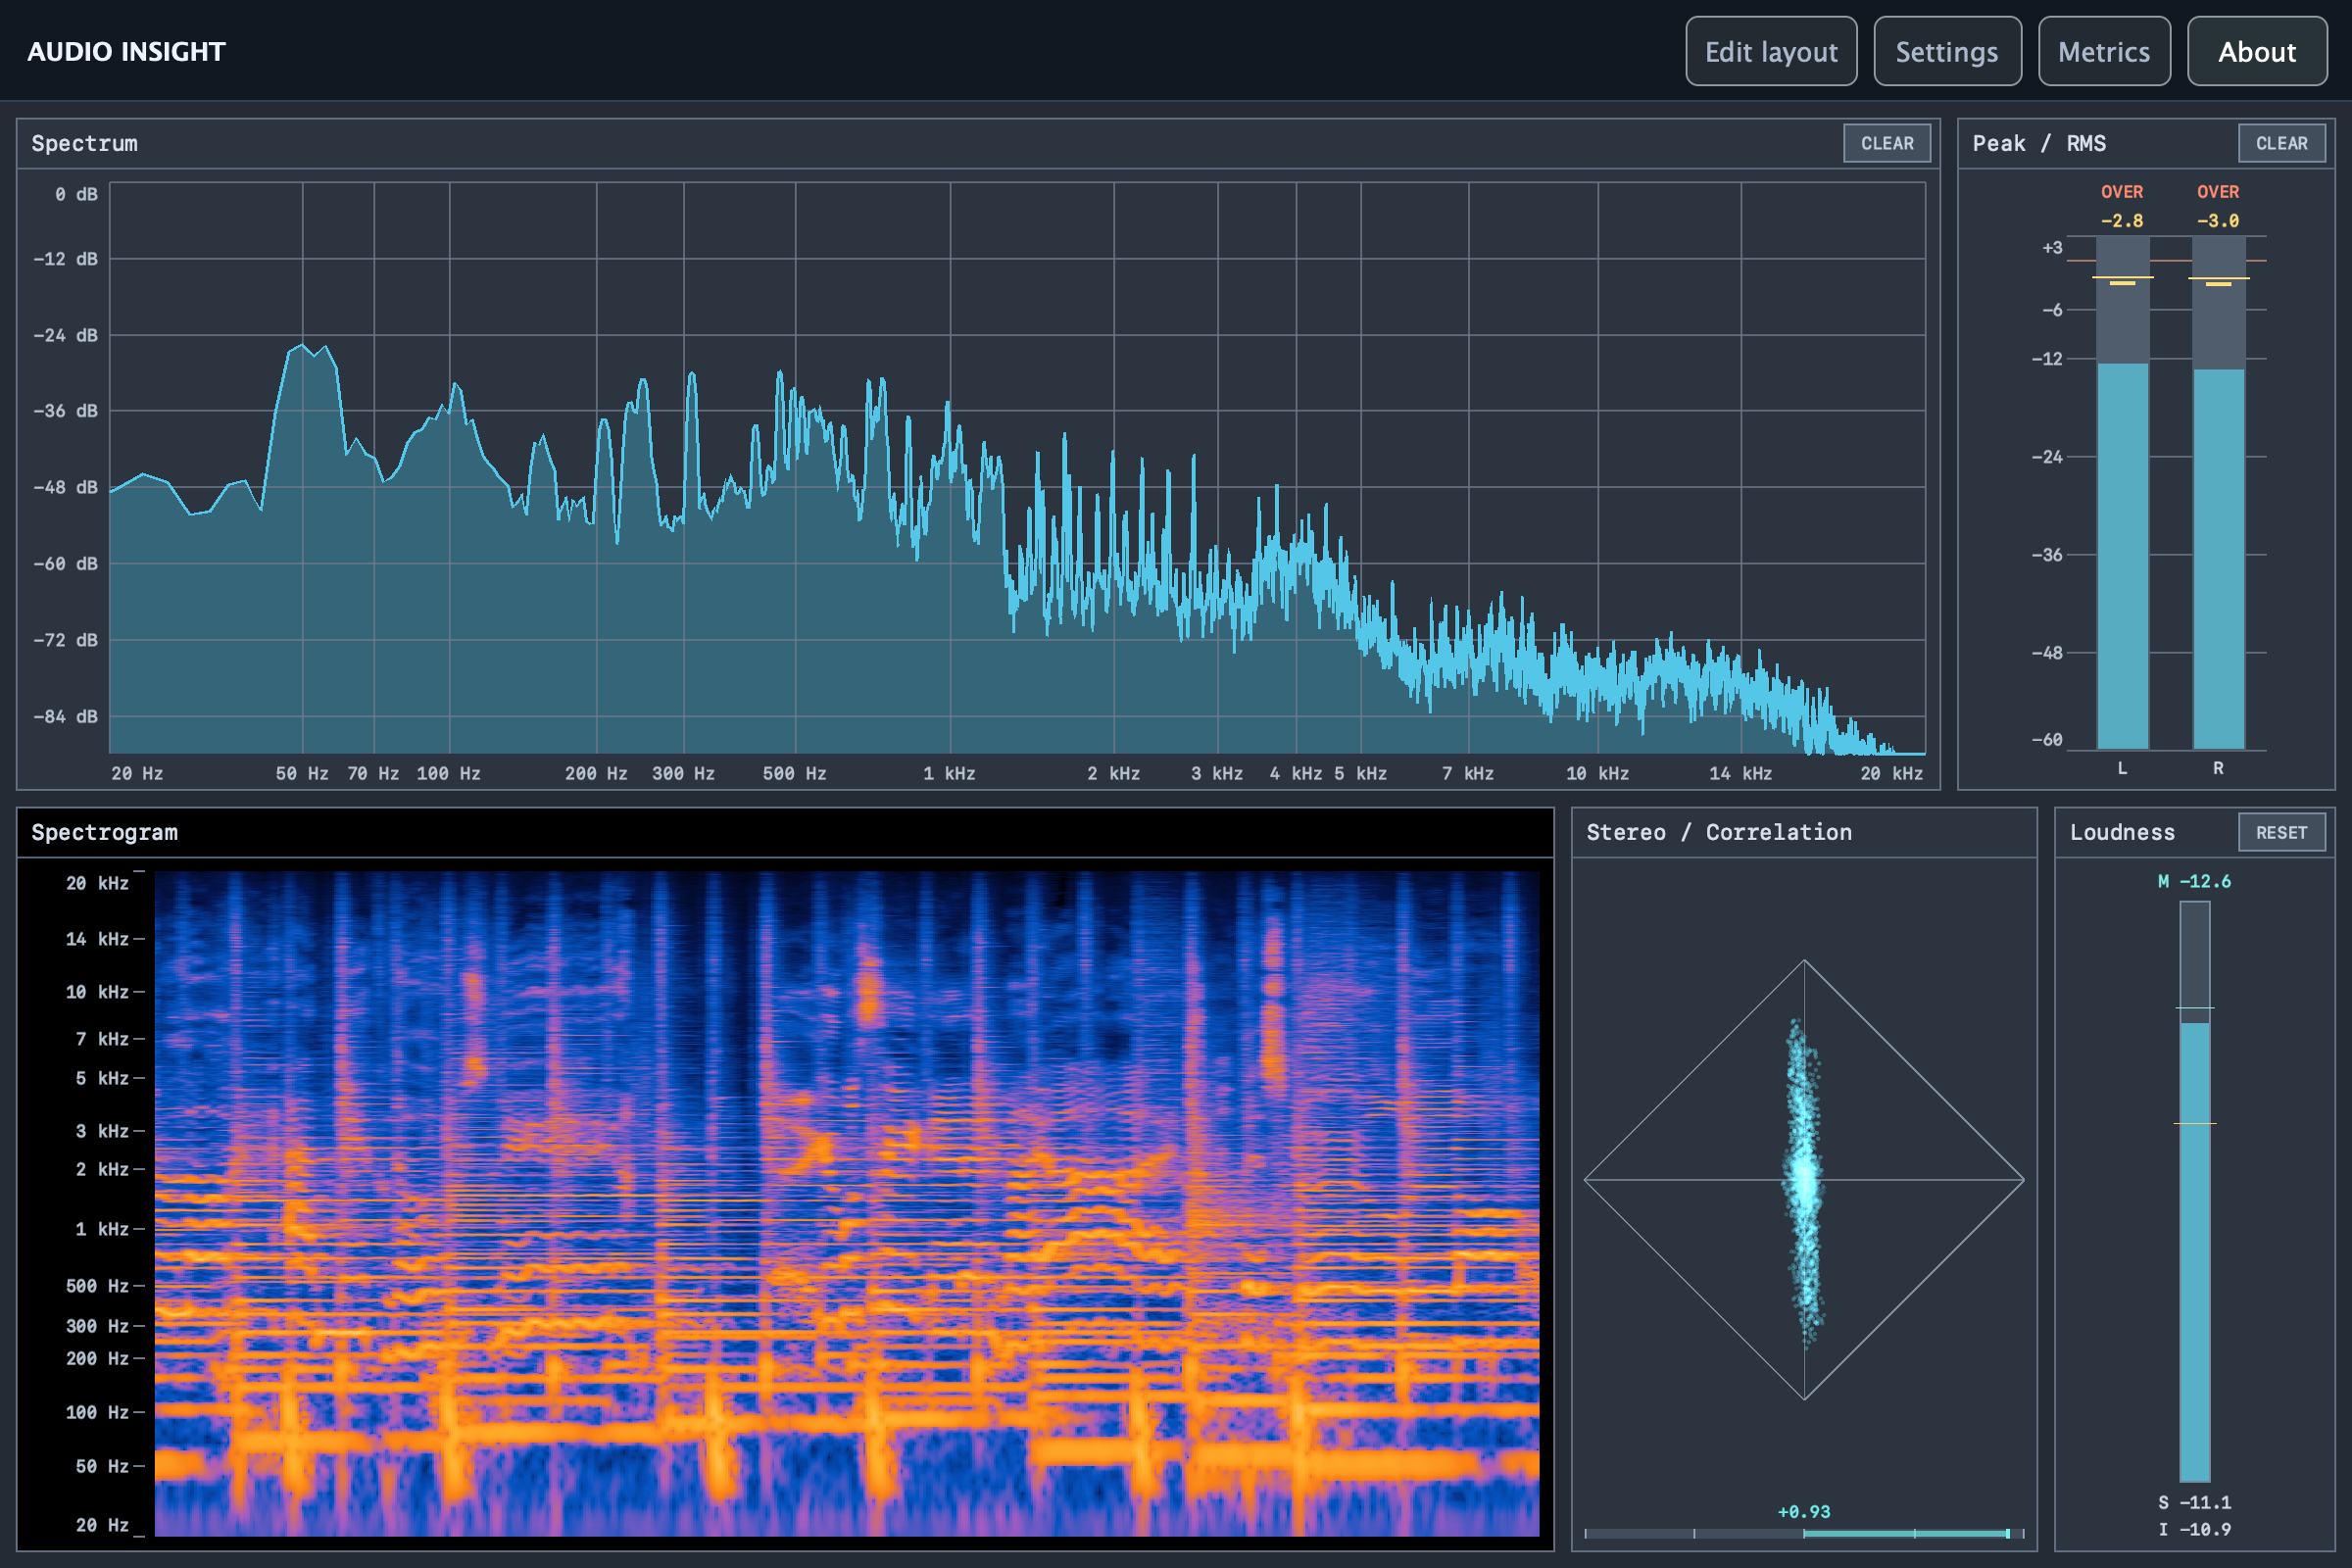Viewport: 2352px width, 1568px height.
Task: Click the -84 dB spectrum axis label
Action: (x=66, y=716)
